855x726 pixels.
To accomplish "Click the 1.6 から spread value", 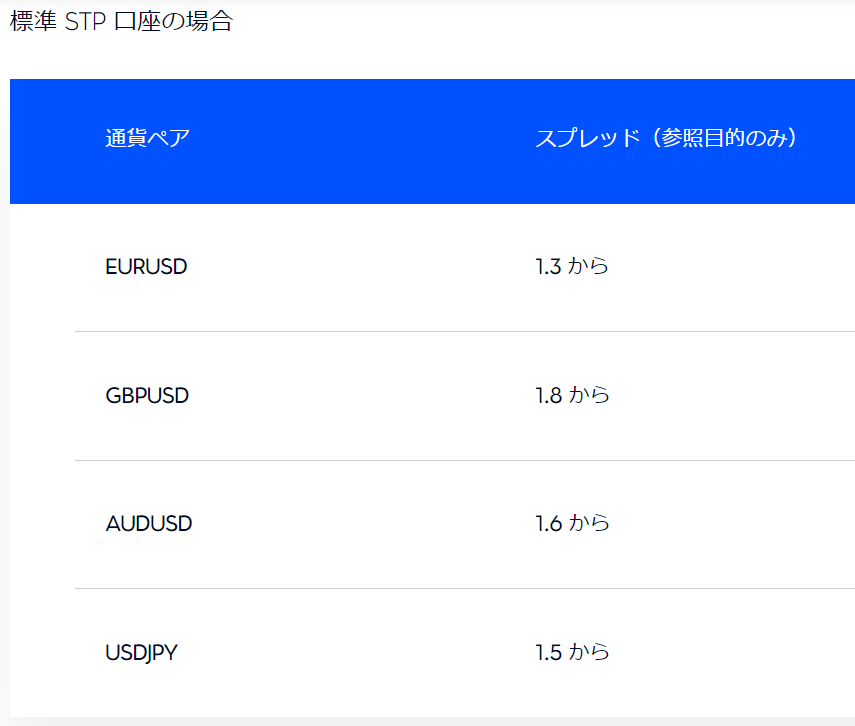I will (571, 523).
